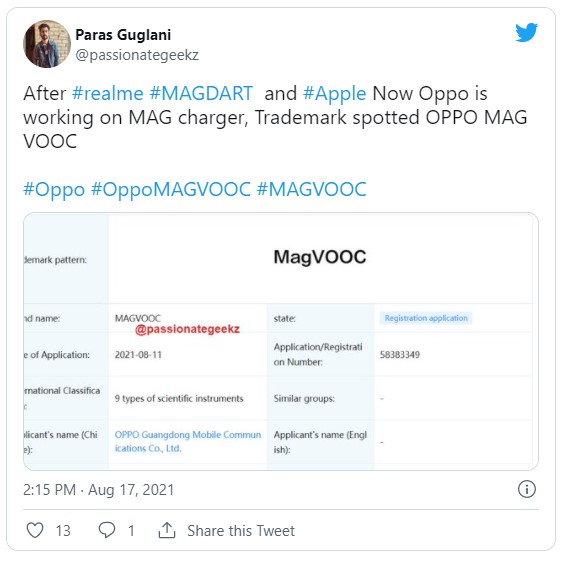
Task: Click the 13 likes count
Action: click(x=63, y=530)
